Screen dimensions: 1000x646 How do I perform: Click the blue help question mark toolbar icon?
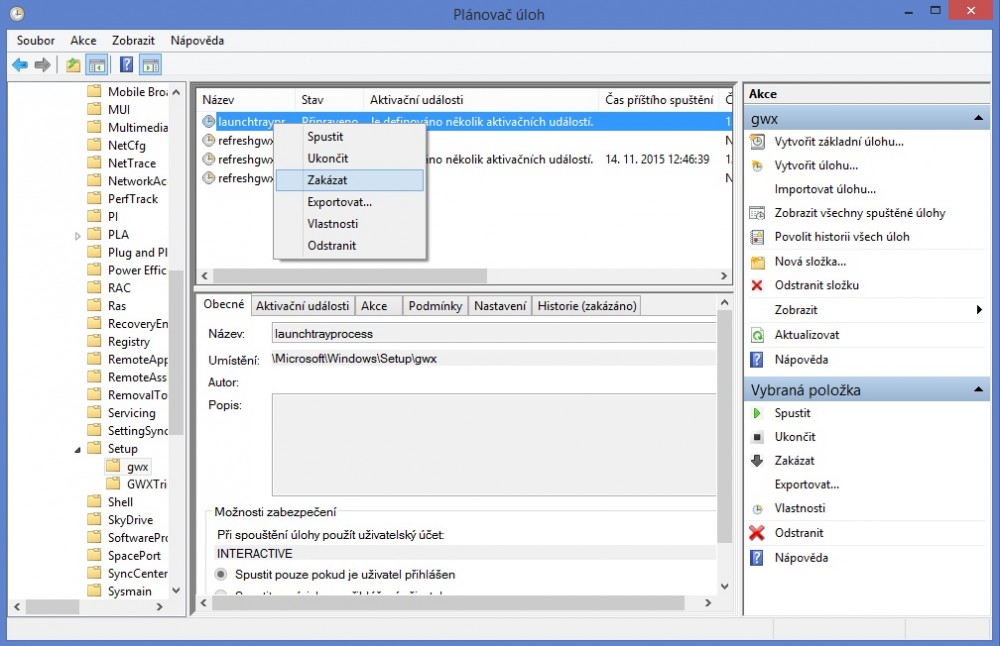click(126, 65)
